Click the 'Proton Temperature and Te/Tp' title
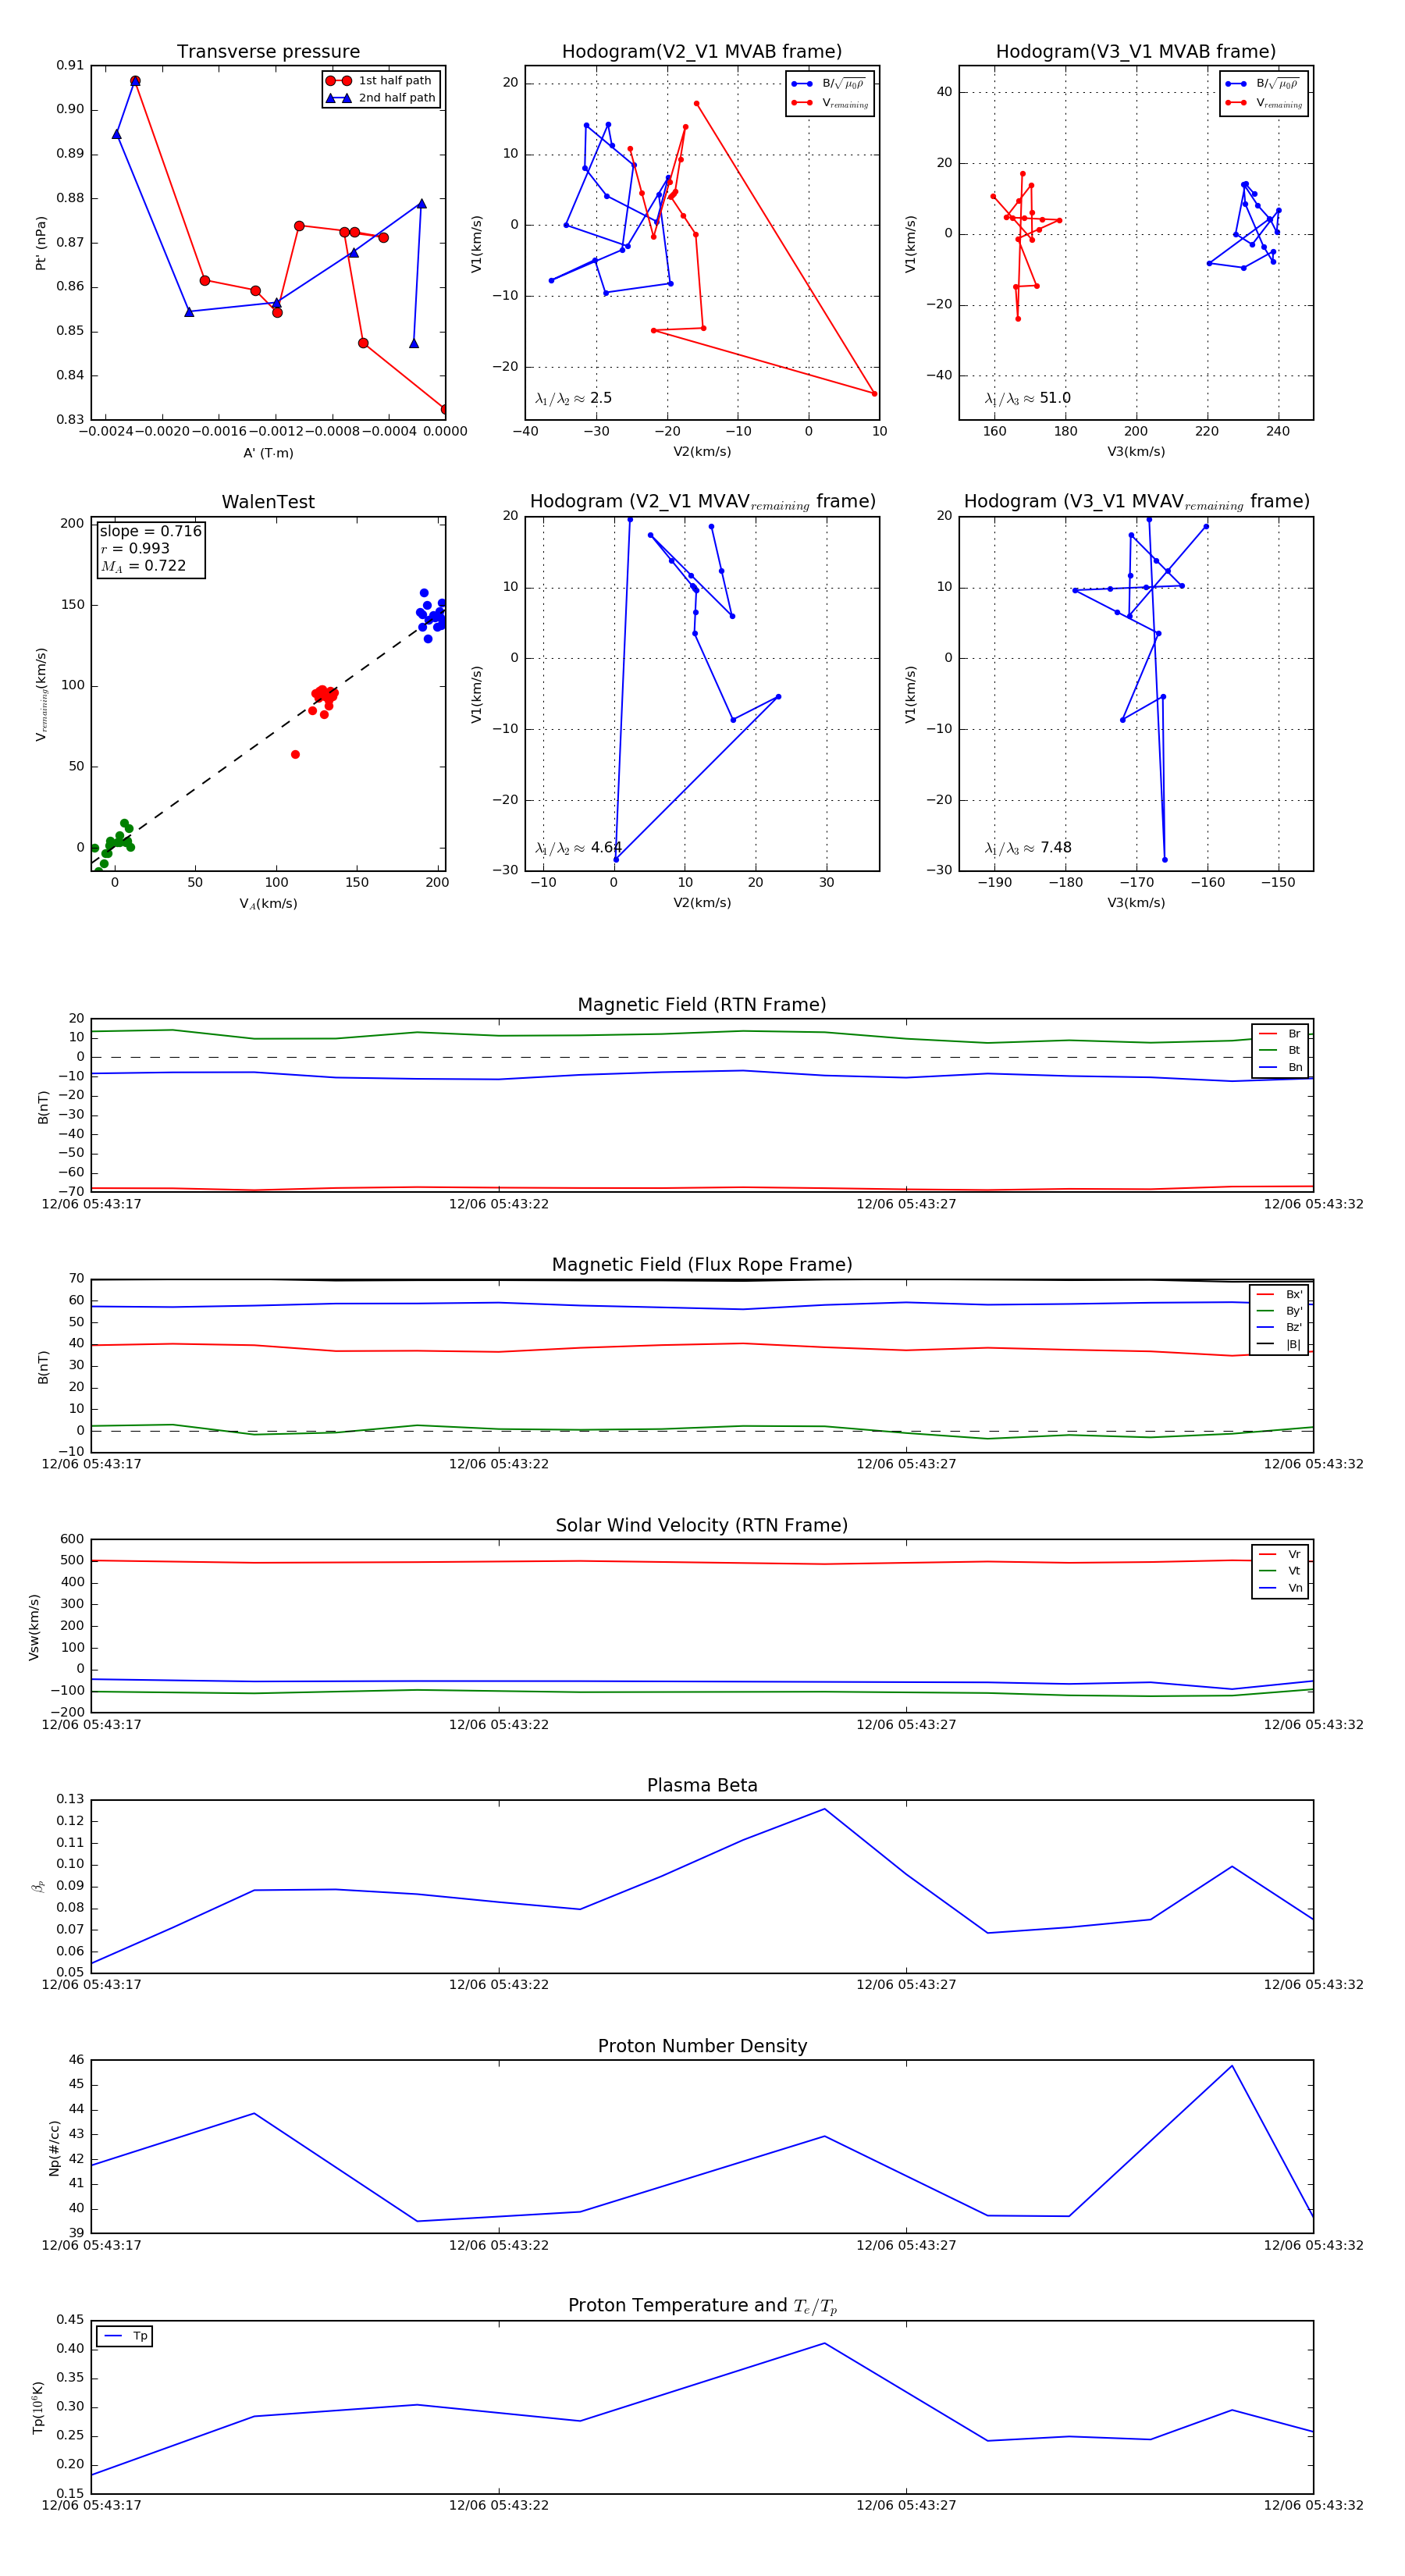The width and height of the screenshot is (1405, 2576). tap(702, 2306)
